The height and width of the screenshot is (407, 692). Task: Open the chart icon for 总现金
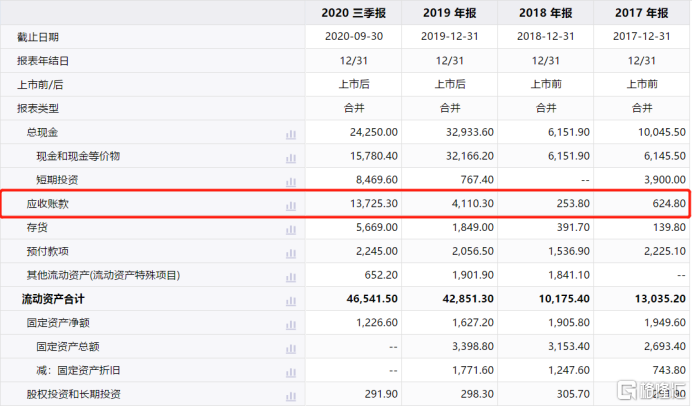(291, 133)
